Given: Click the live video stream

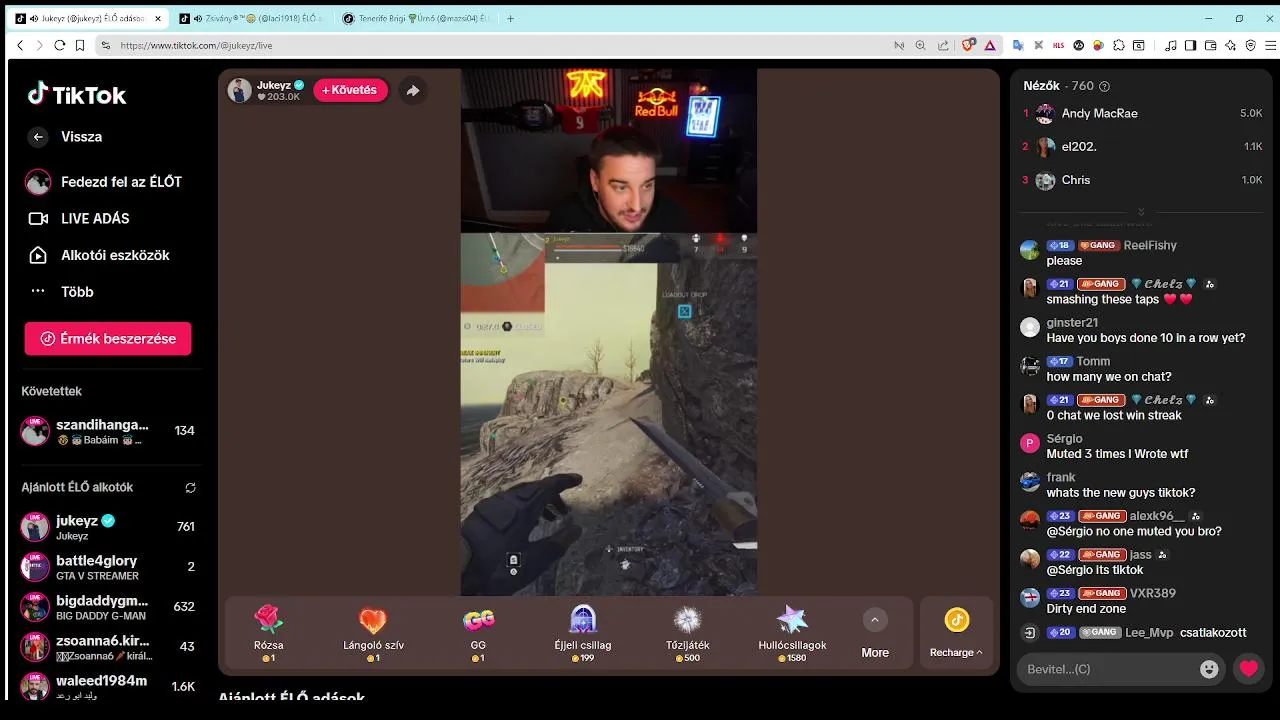Looking at the screenshot, I should click(x=608, y=332).
